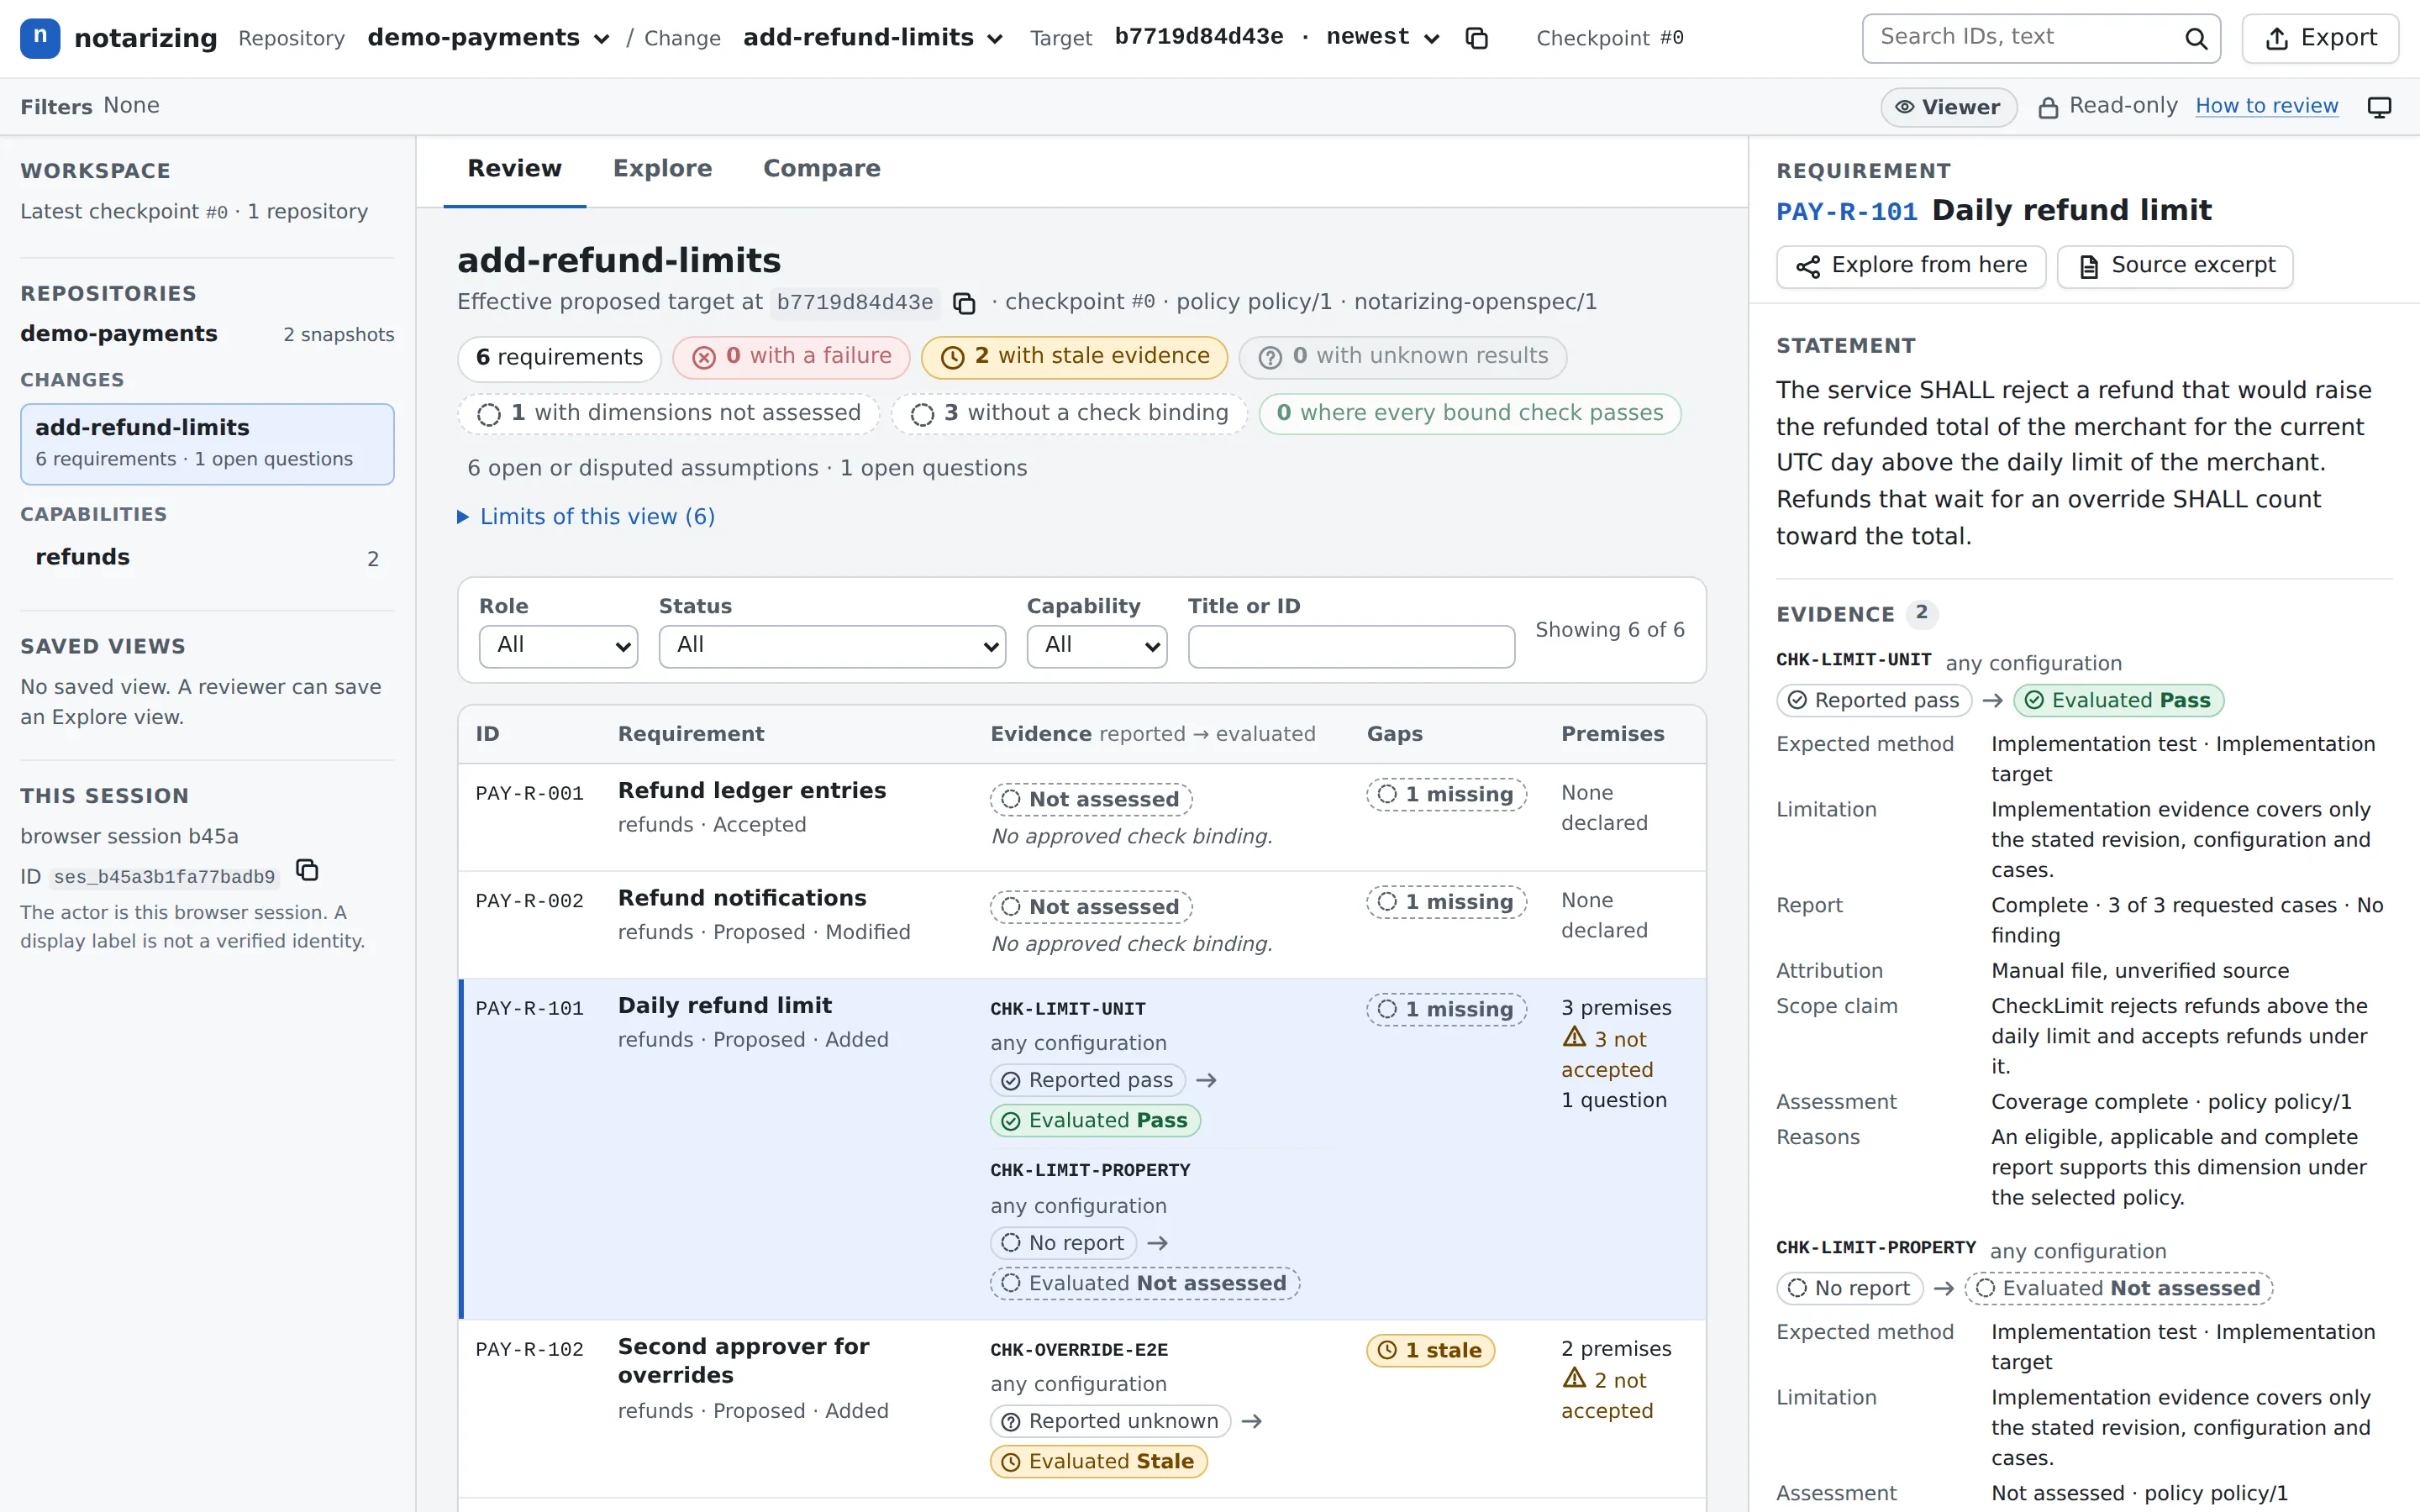This screenshot has height=1512, width=2420.
Task: Open Second approver for overrides row
Action: (1081, 1408)
